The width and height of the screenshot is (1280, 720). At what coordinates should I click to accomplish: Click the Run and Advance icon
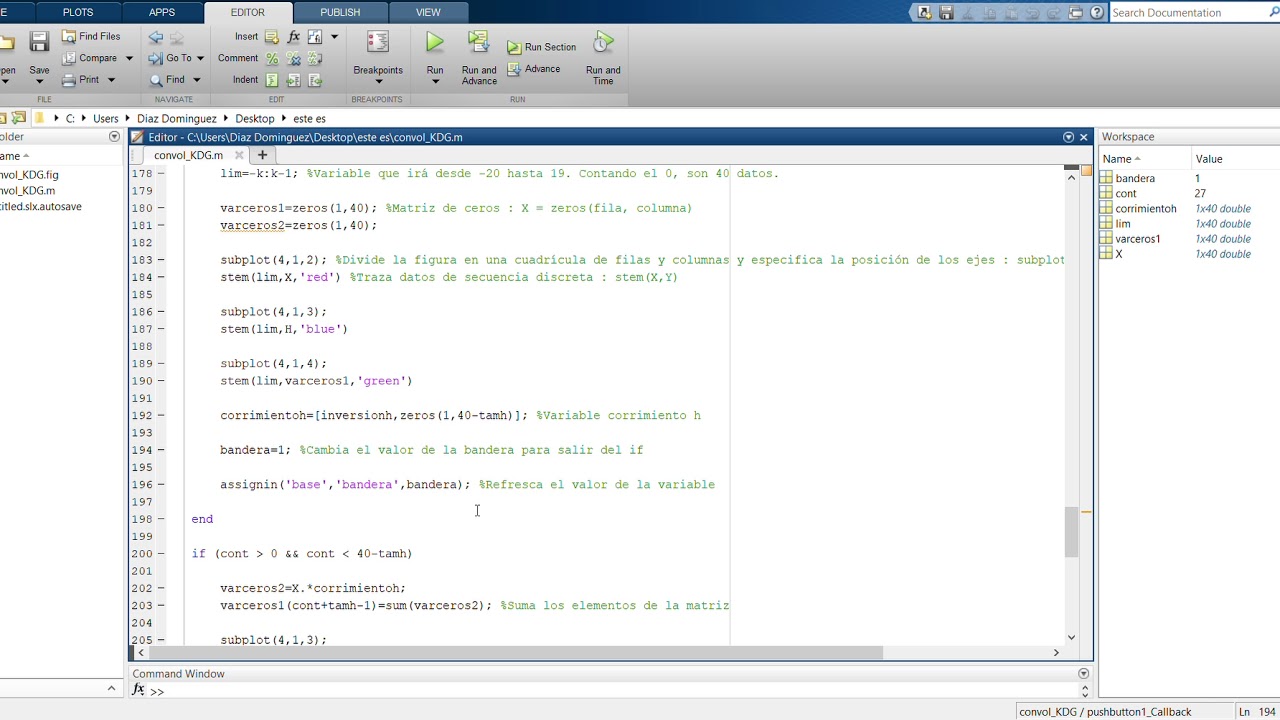478,43
